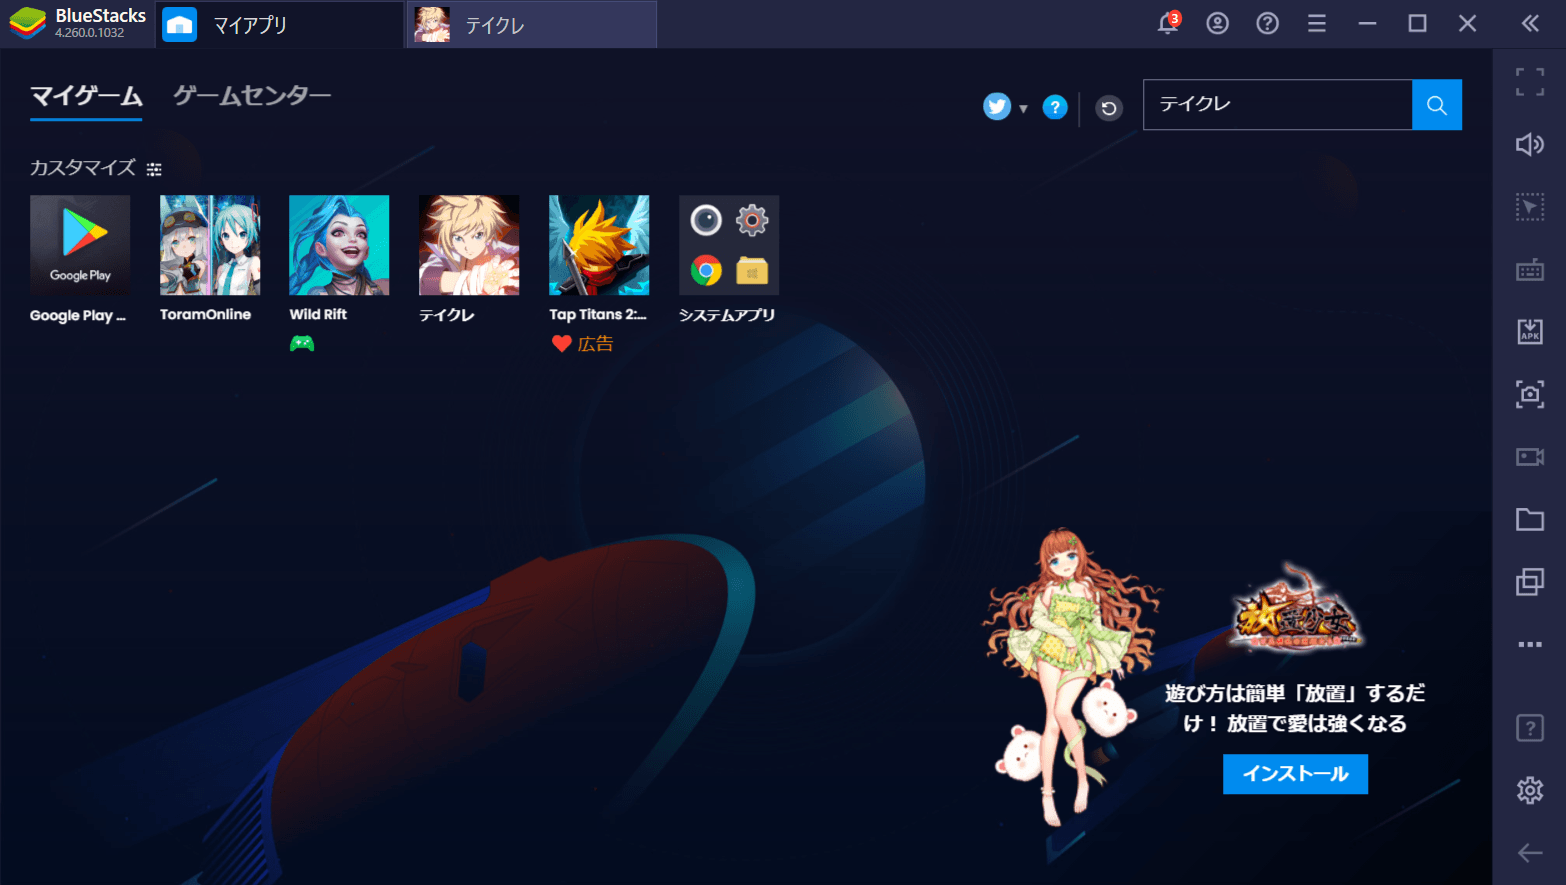The height and width of the screenshot is (885, 1566).
Task: Open the multi-instance manager icon
Action: coord(1530,582)
